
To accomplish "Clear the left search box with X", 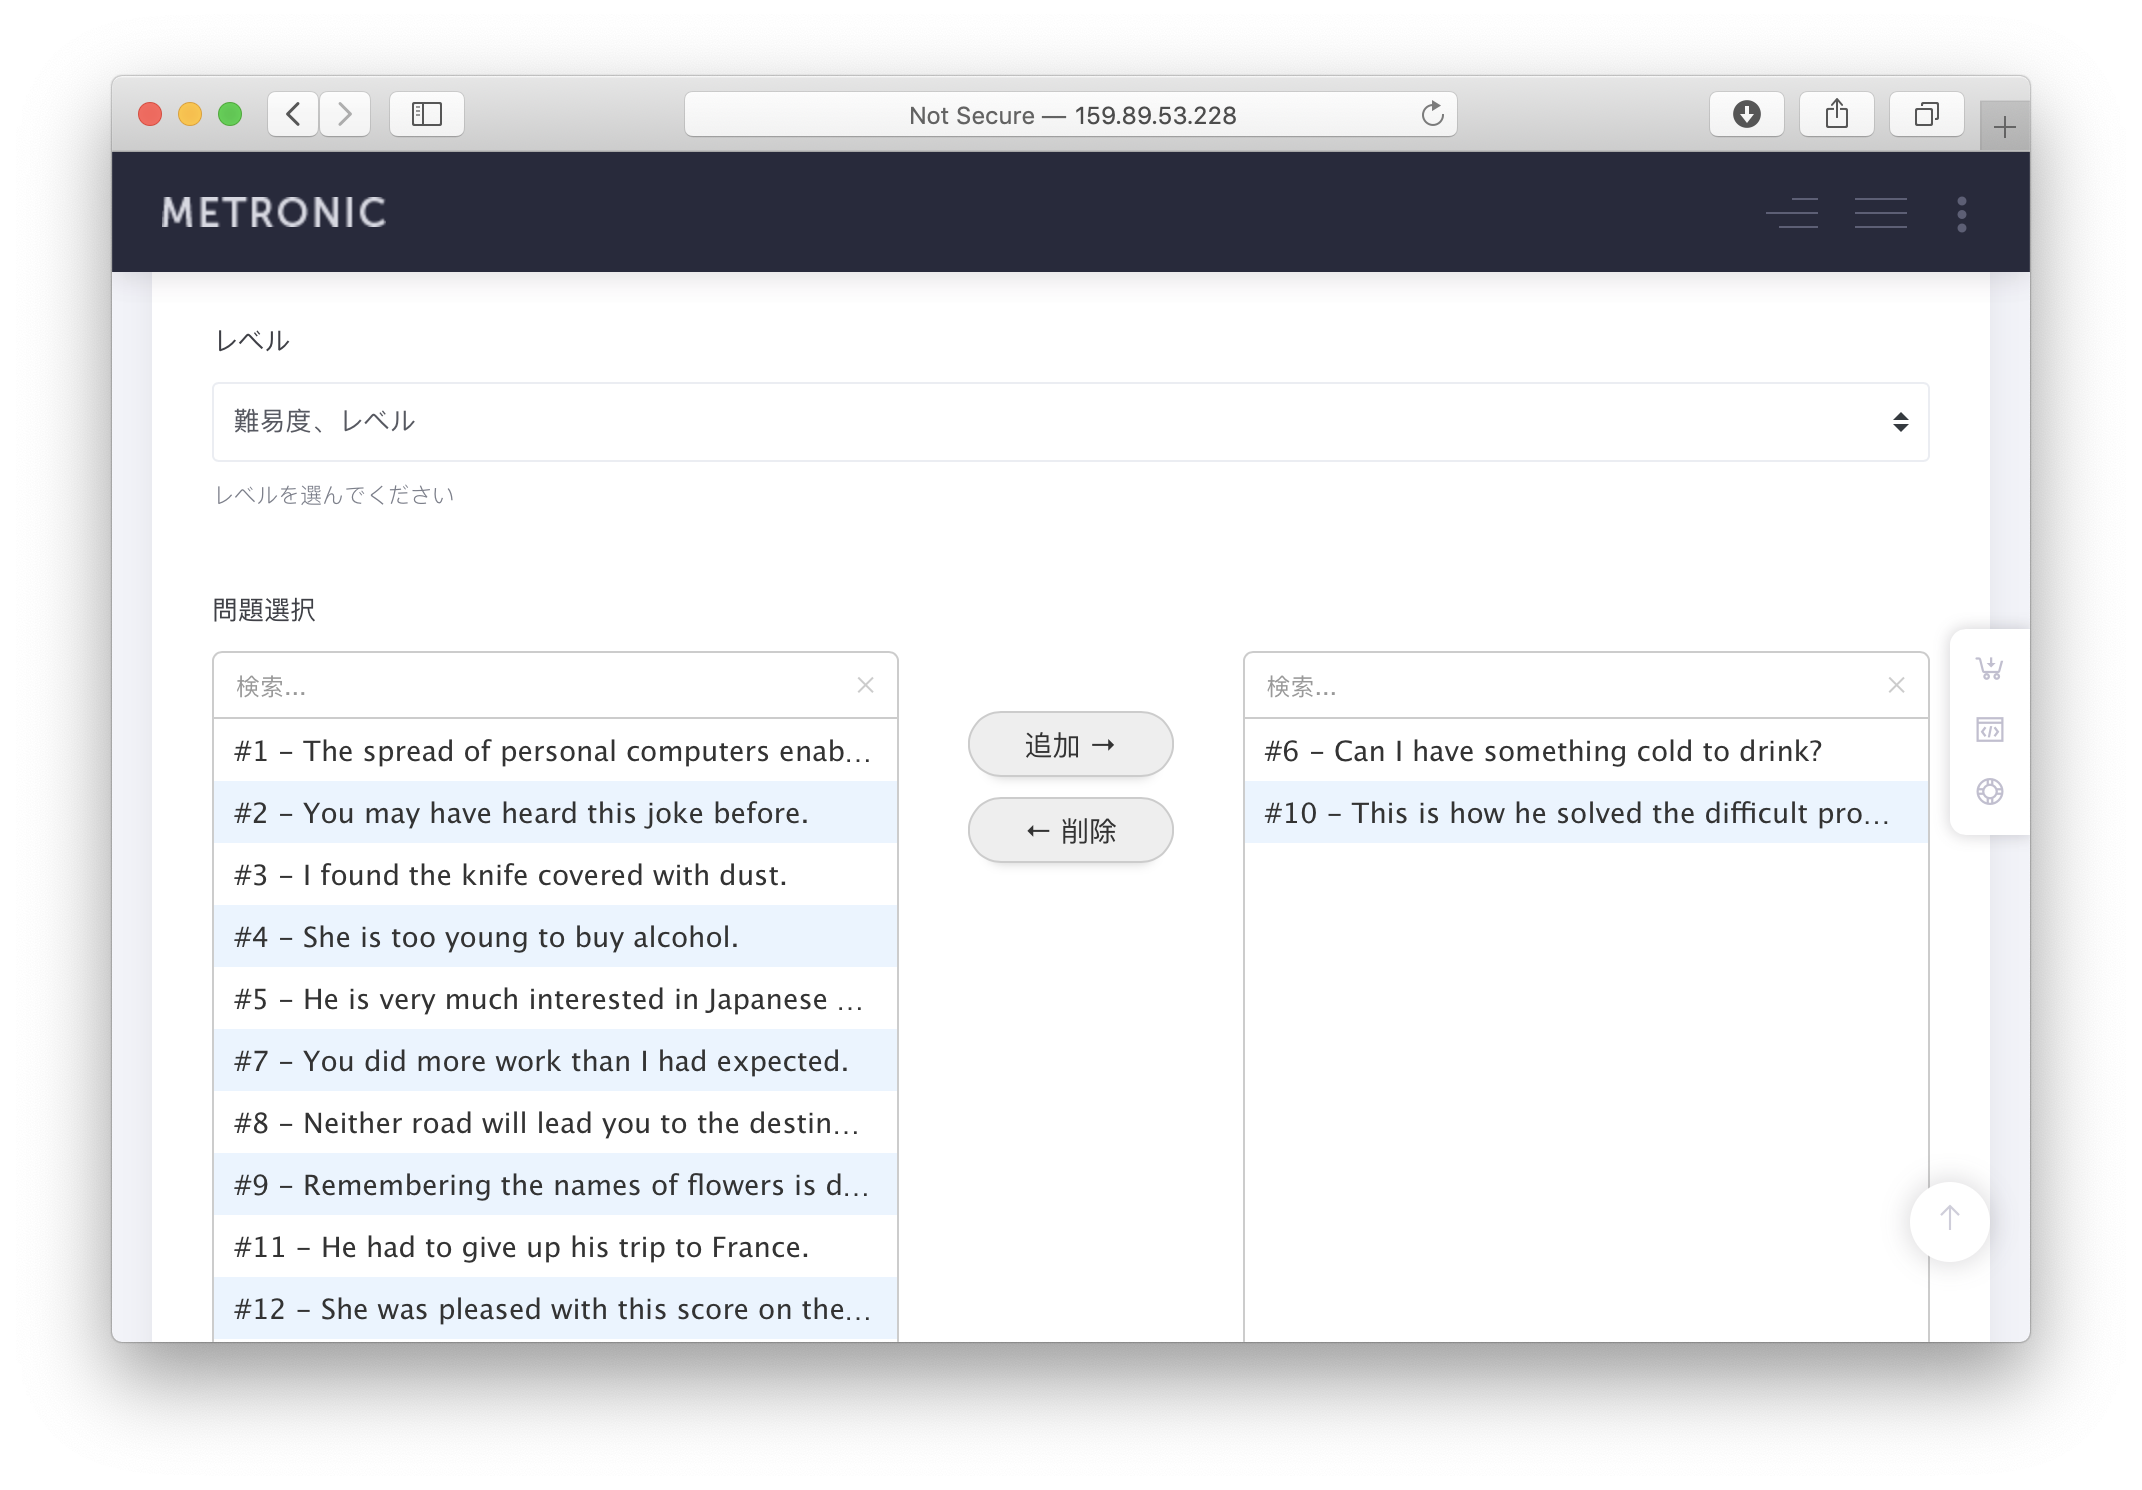I will pyautogui.click(x=866, y=685).
